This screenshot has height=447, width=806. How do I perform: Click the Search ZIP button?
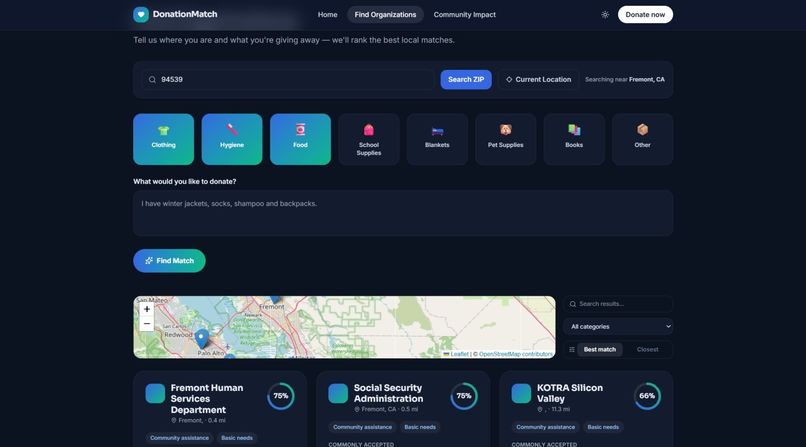466,80
